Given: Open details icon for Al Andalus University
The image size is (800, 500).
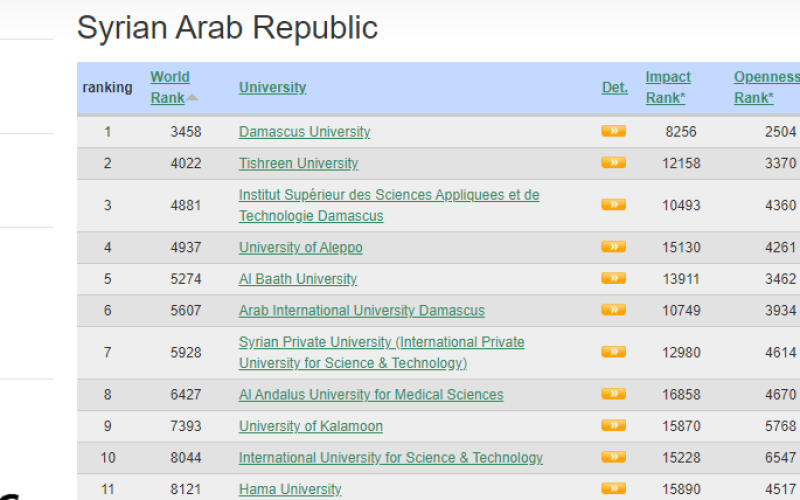Looking at the screenshot, I should 613,394.
